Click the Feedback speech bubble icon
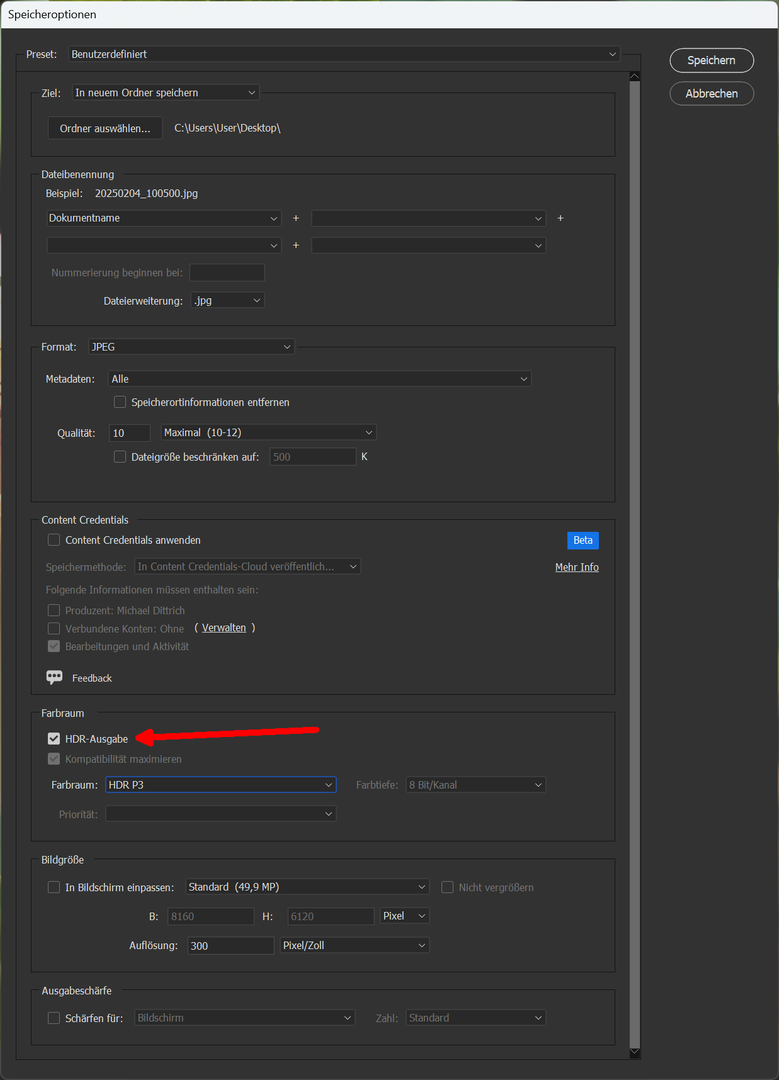 [x=54, y=678]
